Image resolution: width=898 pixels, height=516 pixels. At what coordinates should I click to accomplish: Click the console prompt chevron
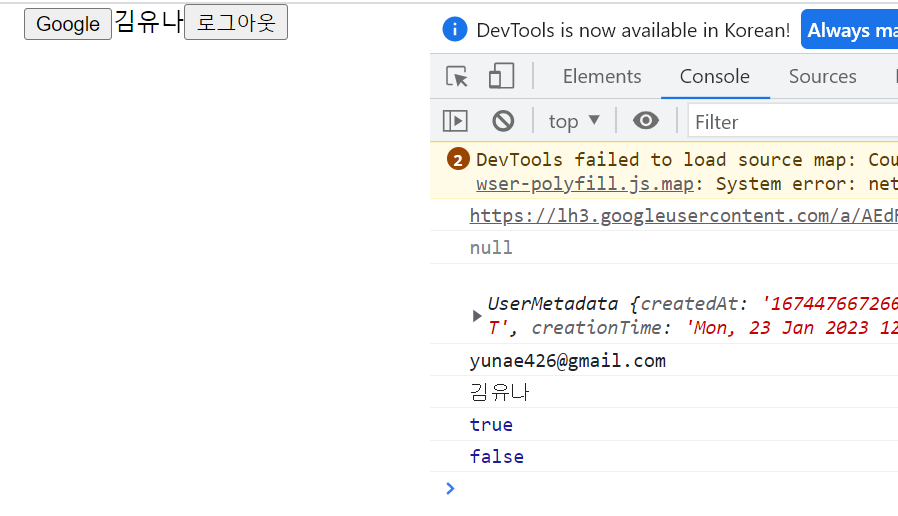click(x=450, y=488)
